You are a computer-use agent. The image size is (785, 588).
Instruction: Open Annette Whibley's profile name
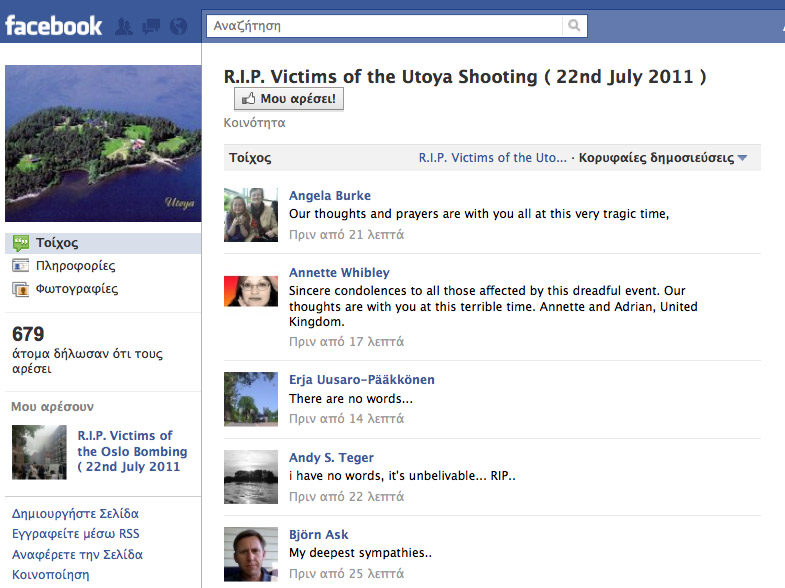(339, 273)
